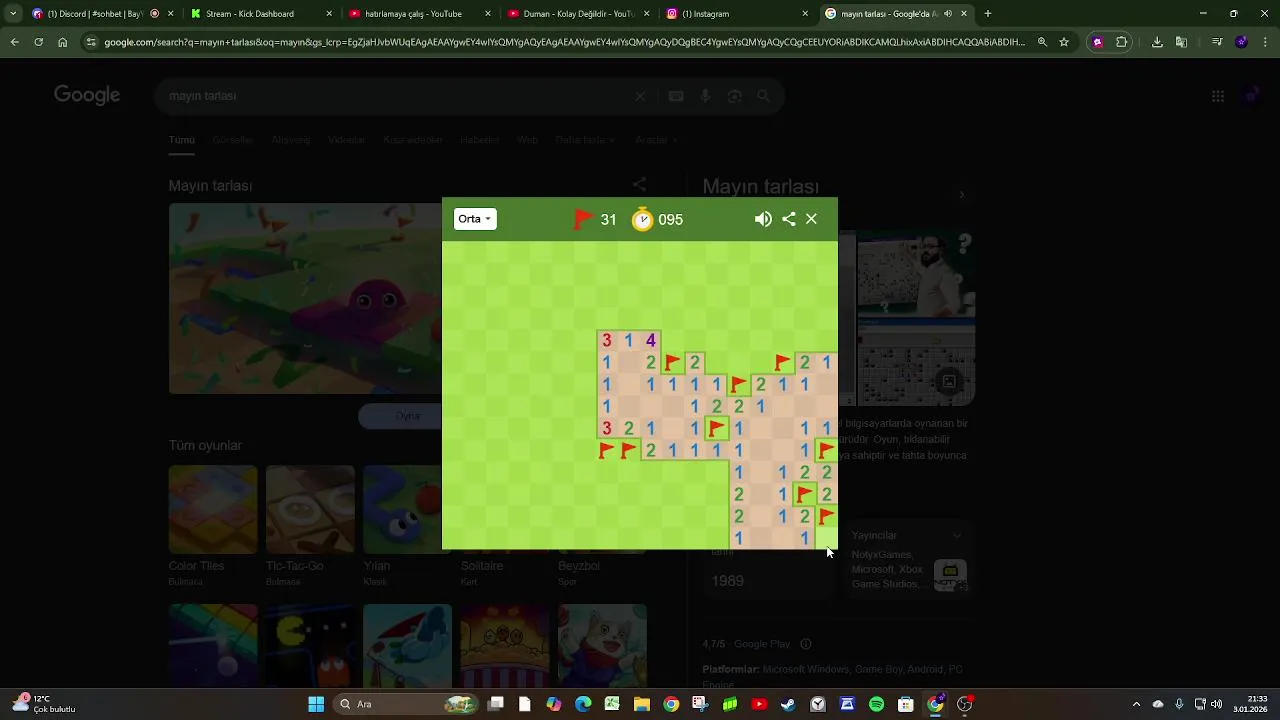Open the media controls icon
Viewport: 1280px width, 720px height.
tap(1216, 42)
